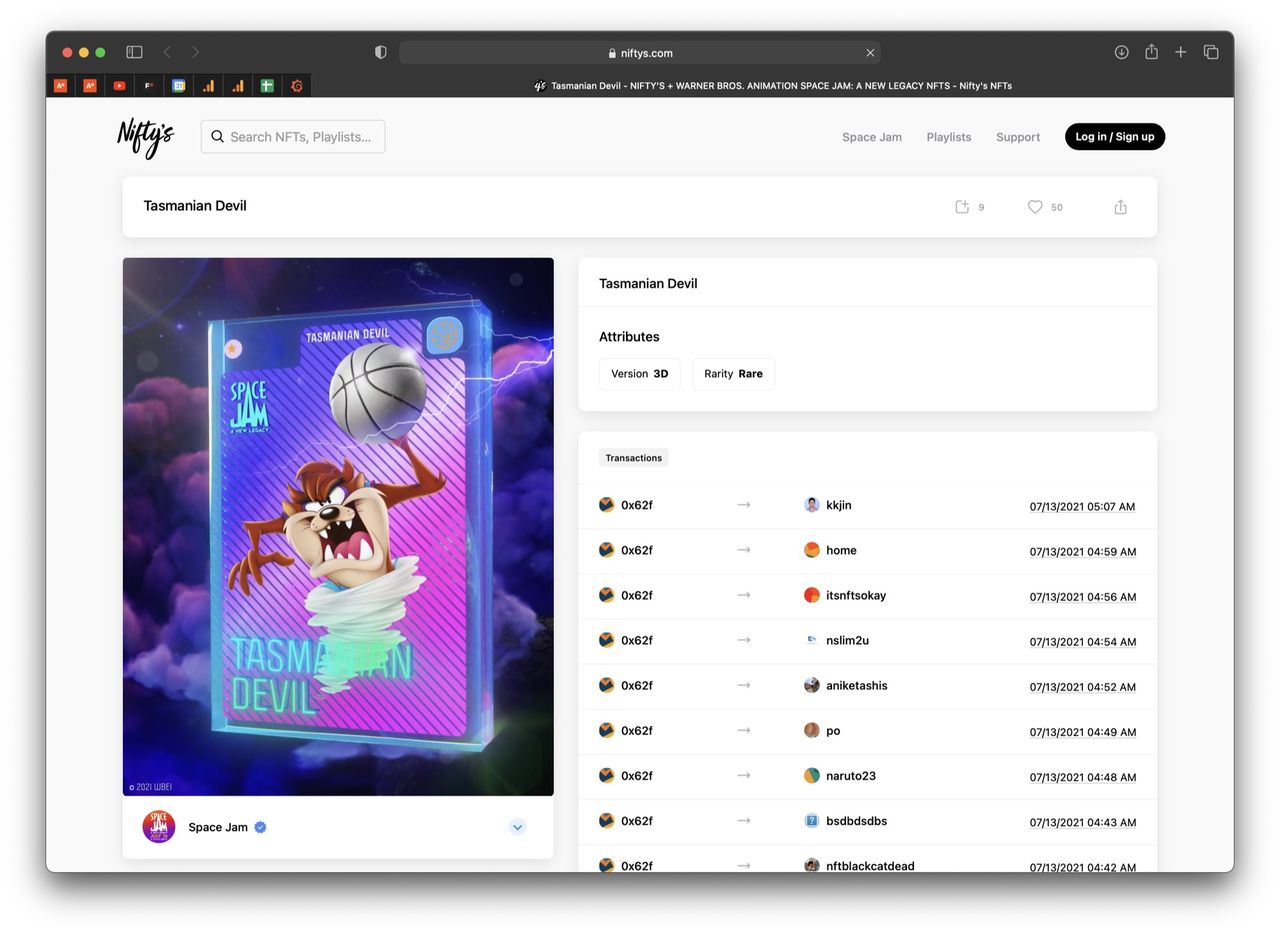Click the Nifty's logo
The image size is (1280, 933).
point(145,137)
